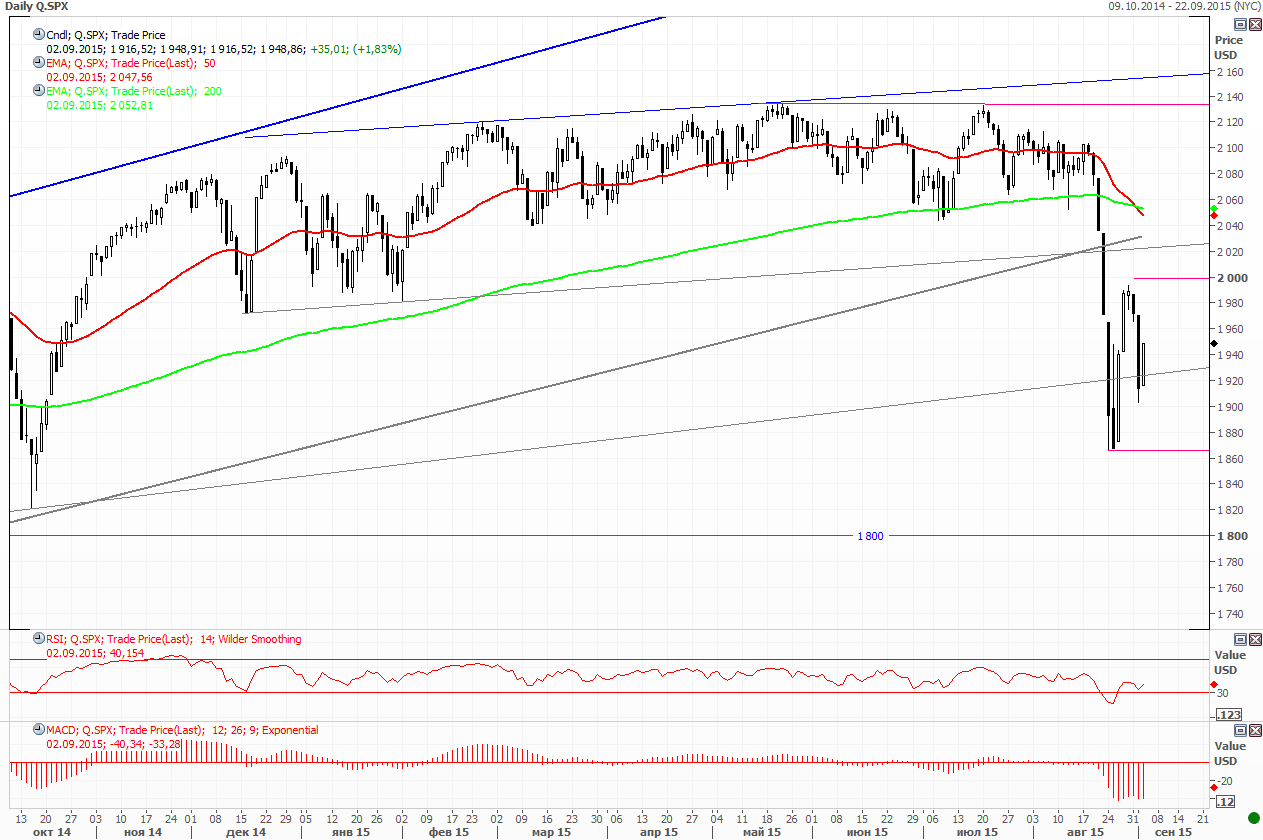Click the green status indicator in bottom corner
The height and width of the screenshot is (840, 1263).
(x=1253, y=818)
